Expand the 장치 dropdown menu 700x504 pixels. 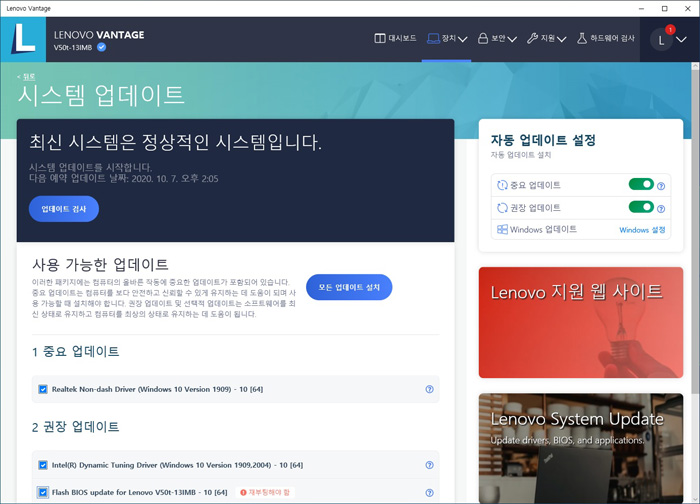pos(447,39)
